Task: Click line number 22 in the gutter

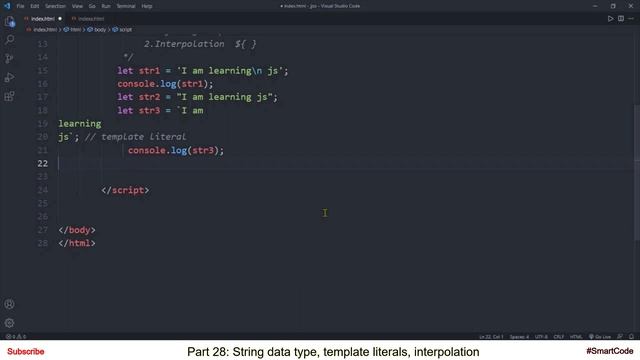Action: (42, 163)
